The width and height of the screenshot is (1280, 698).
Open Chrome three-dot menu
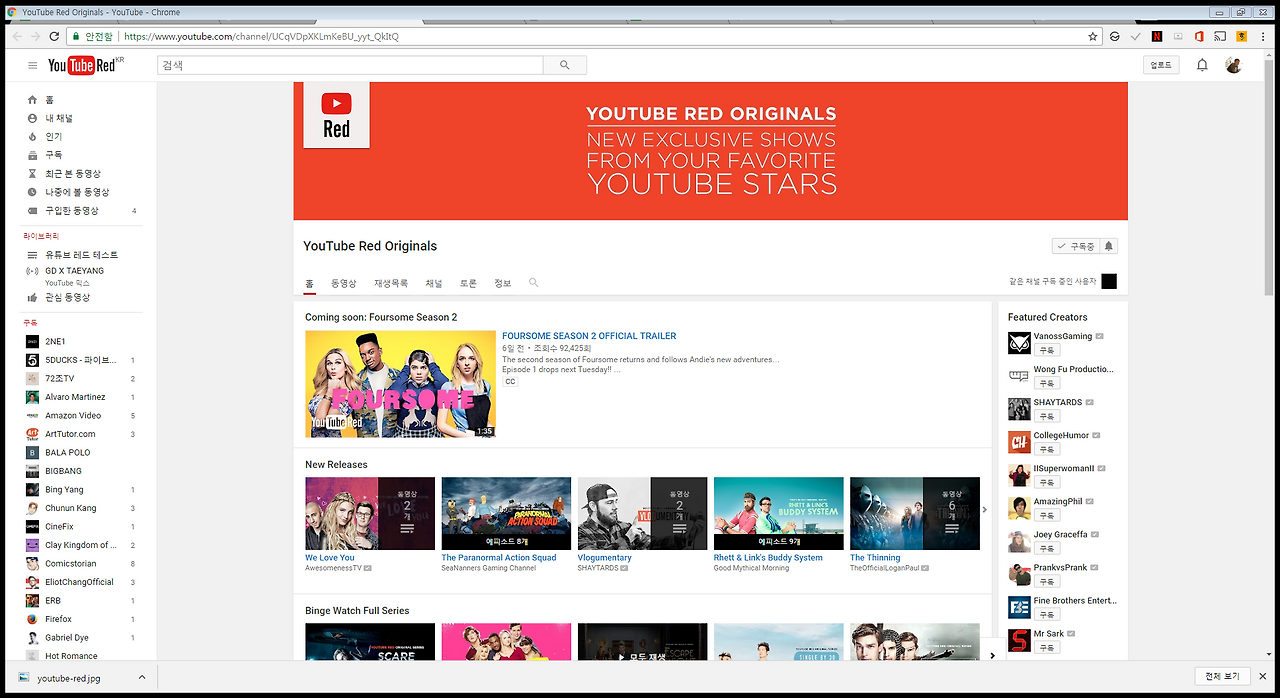click(x=1264, y=36)
